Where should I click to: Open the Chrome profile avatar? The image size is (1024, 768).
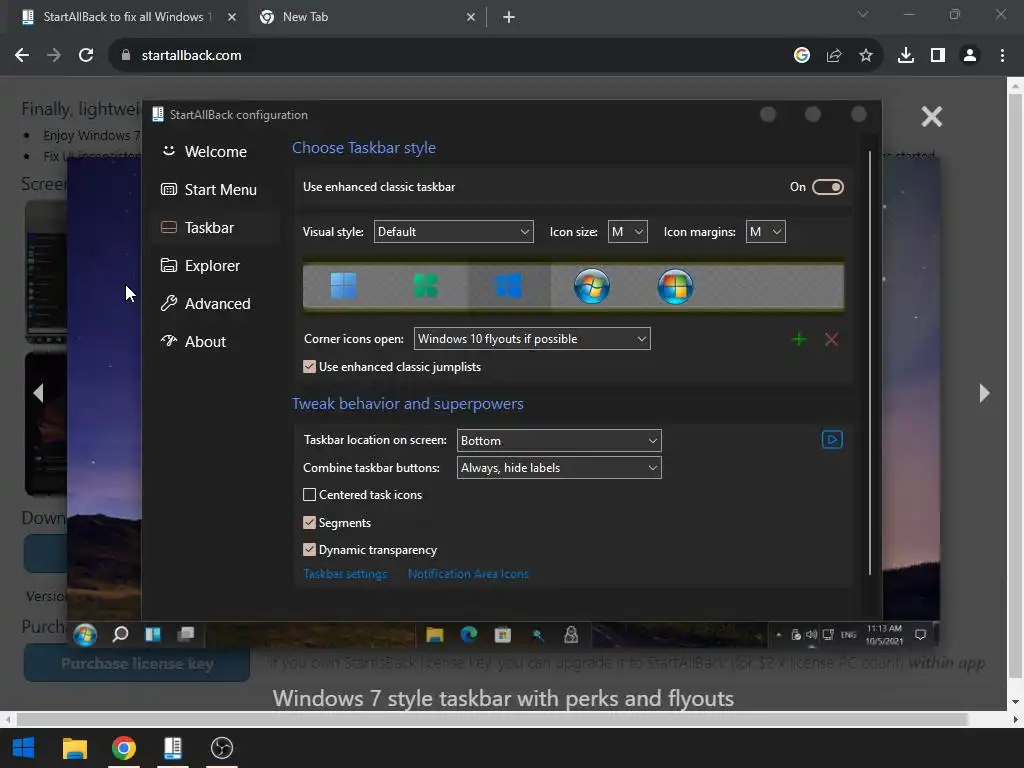970,56
